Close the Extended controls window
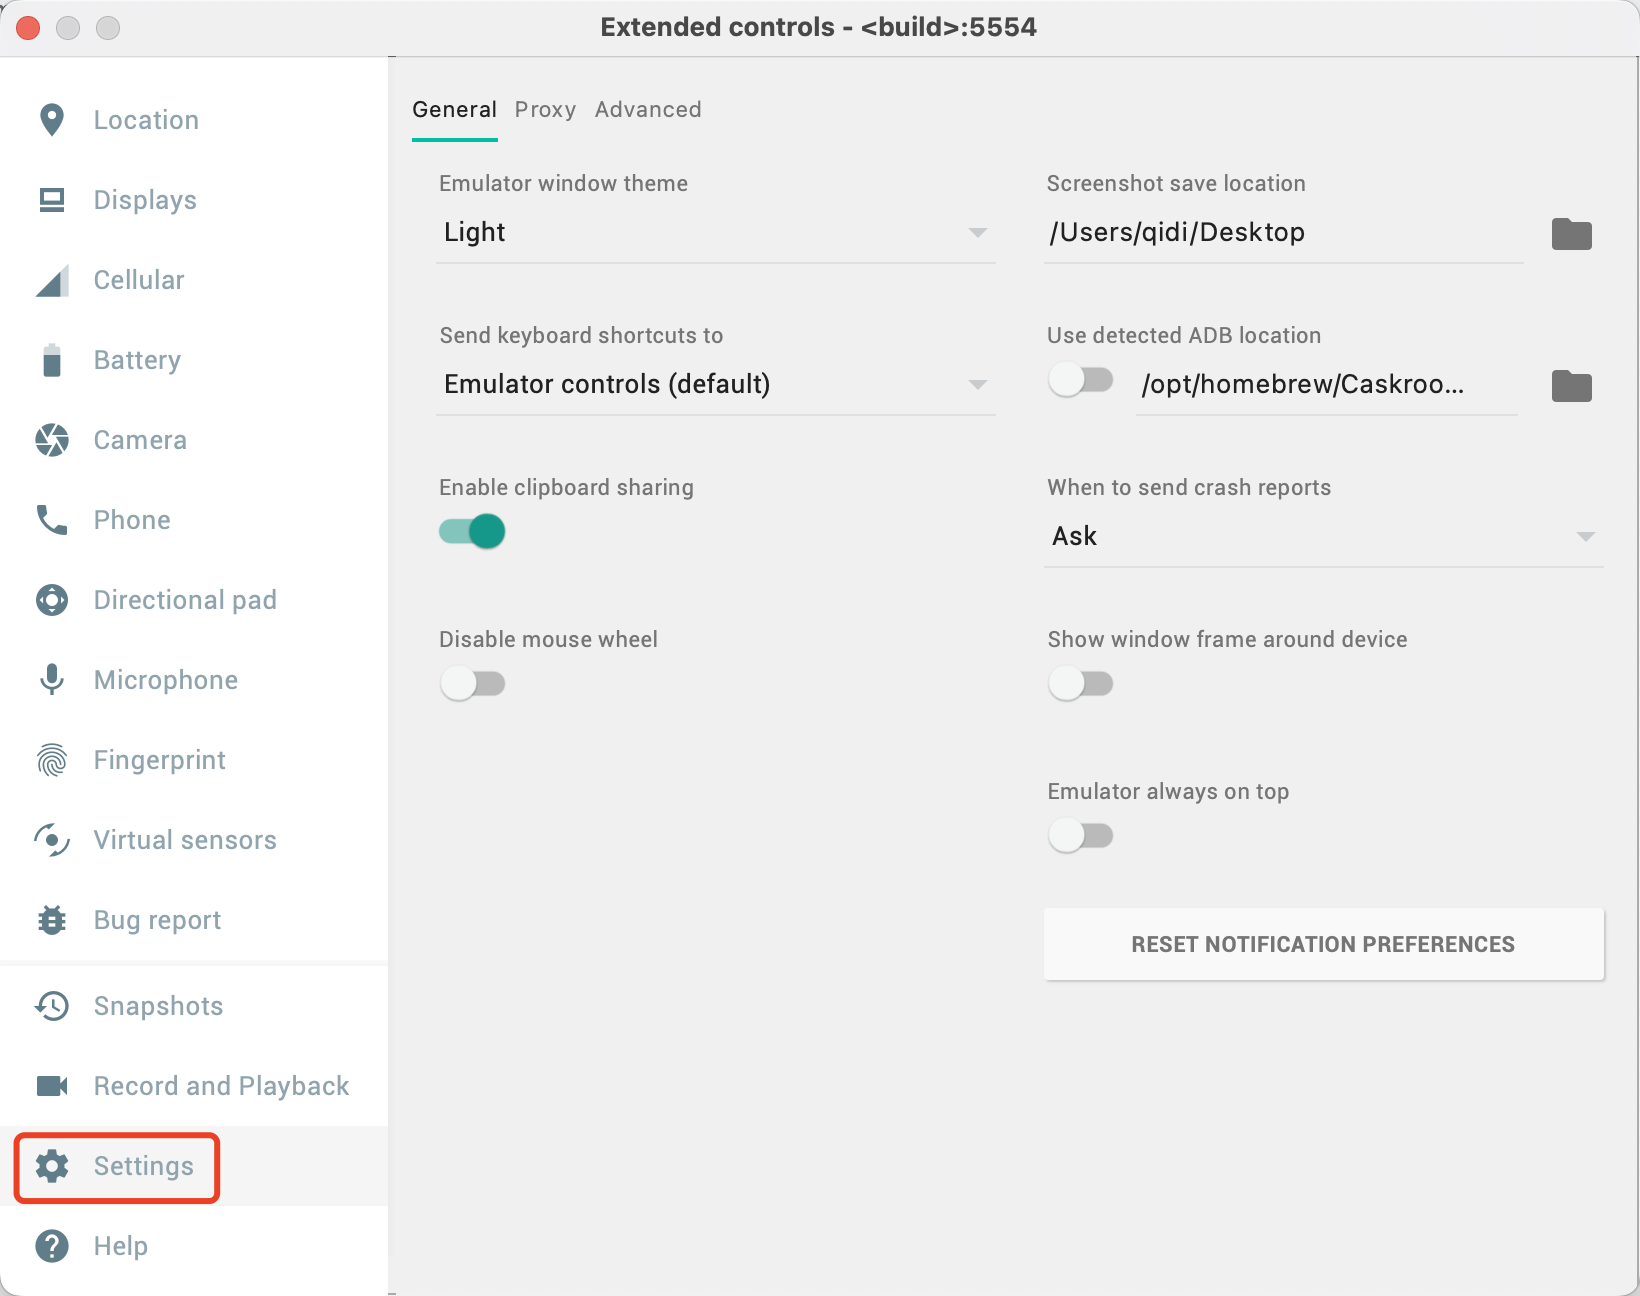This screenshot has width=1640, height=1296. click(x=28, y=28)
